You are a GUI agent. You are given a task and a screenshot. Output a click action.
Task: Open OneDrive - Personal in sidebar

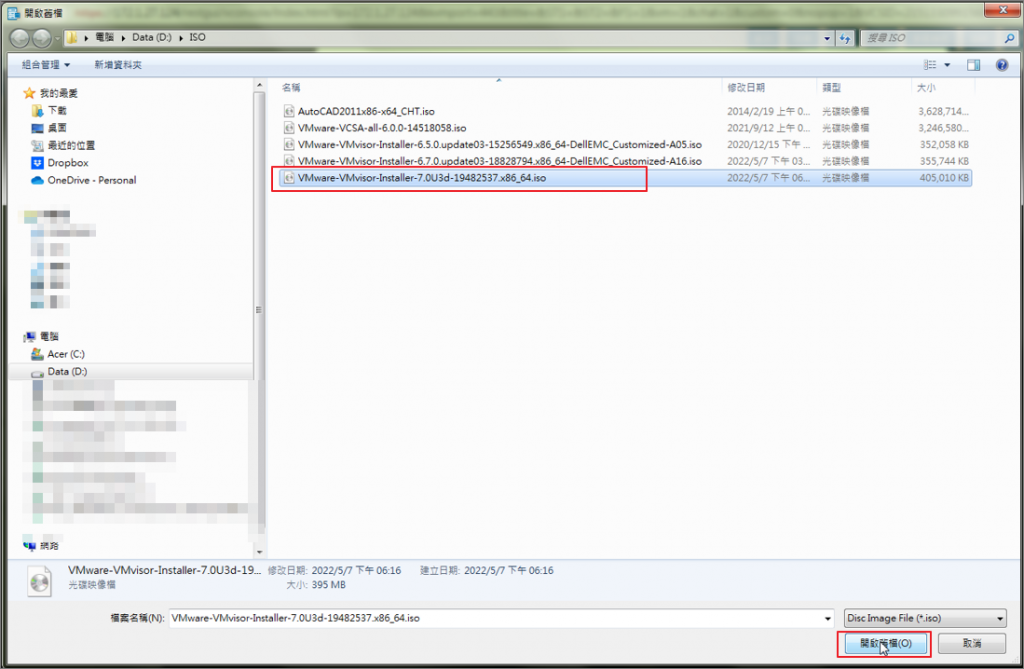(84, 180)
